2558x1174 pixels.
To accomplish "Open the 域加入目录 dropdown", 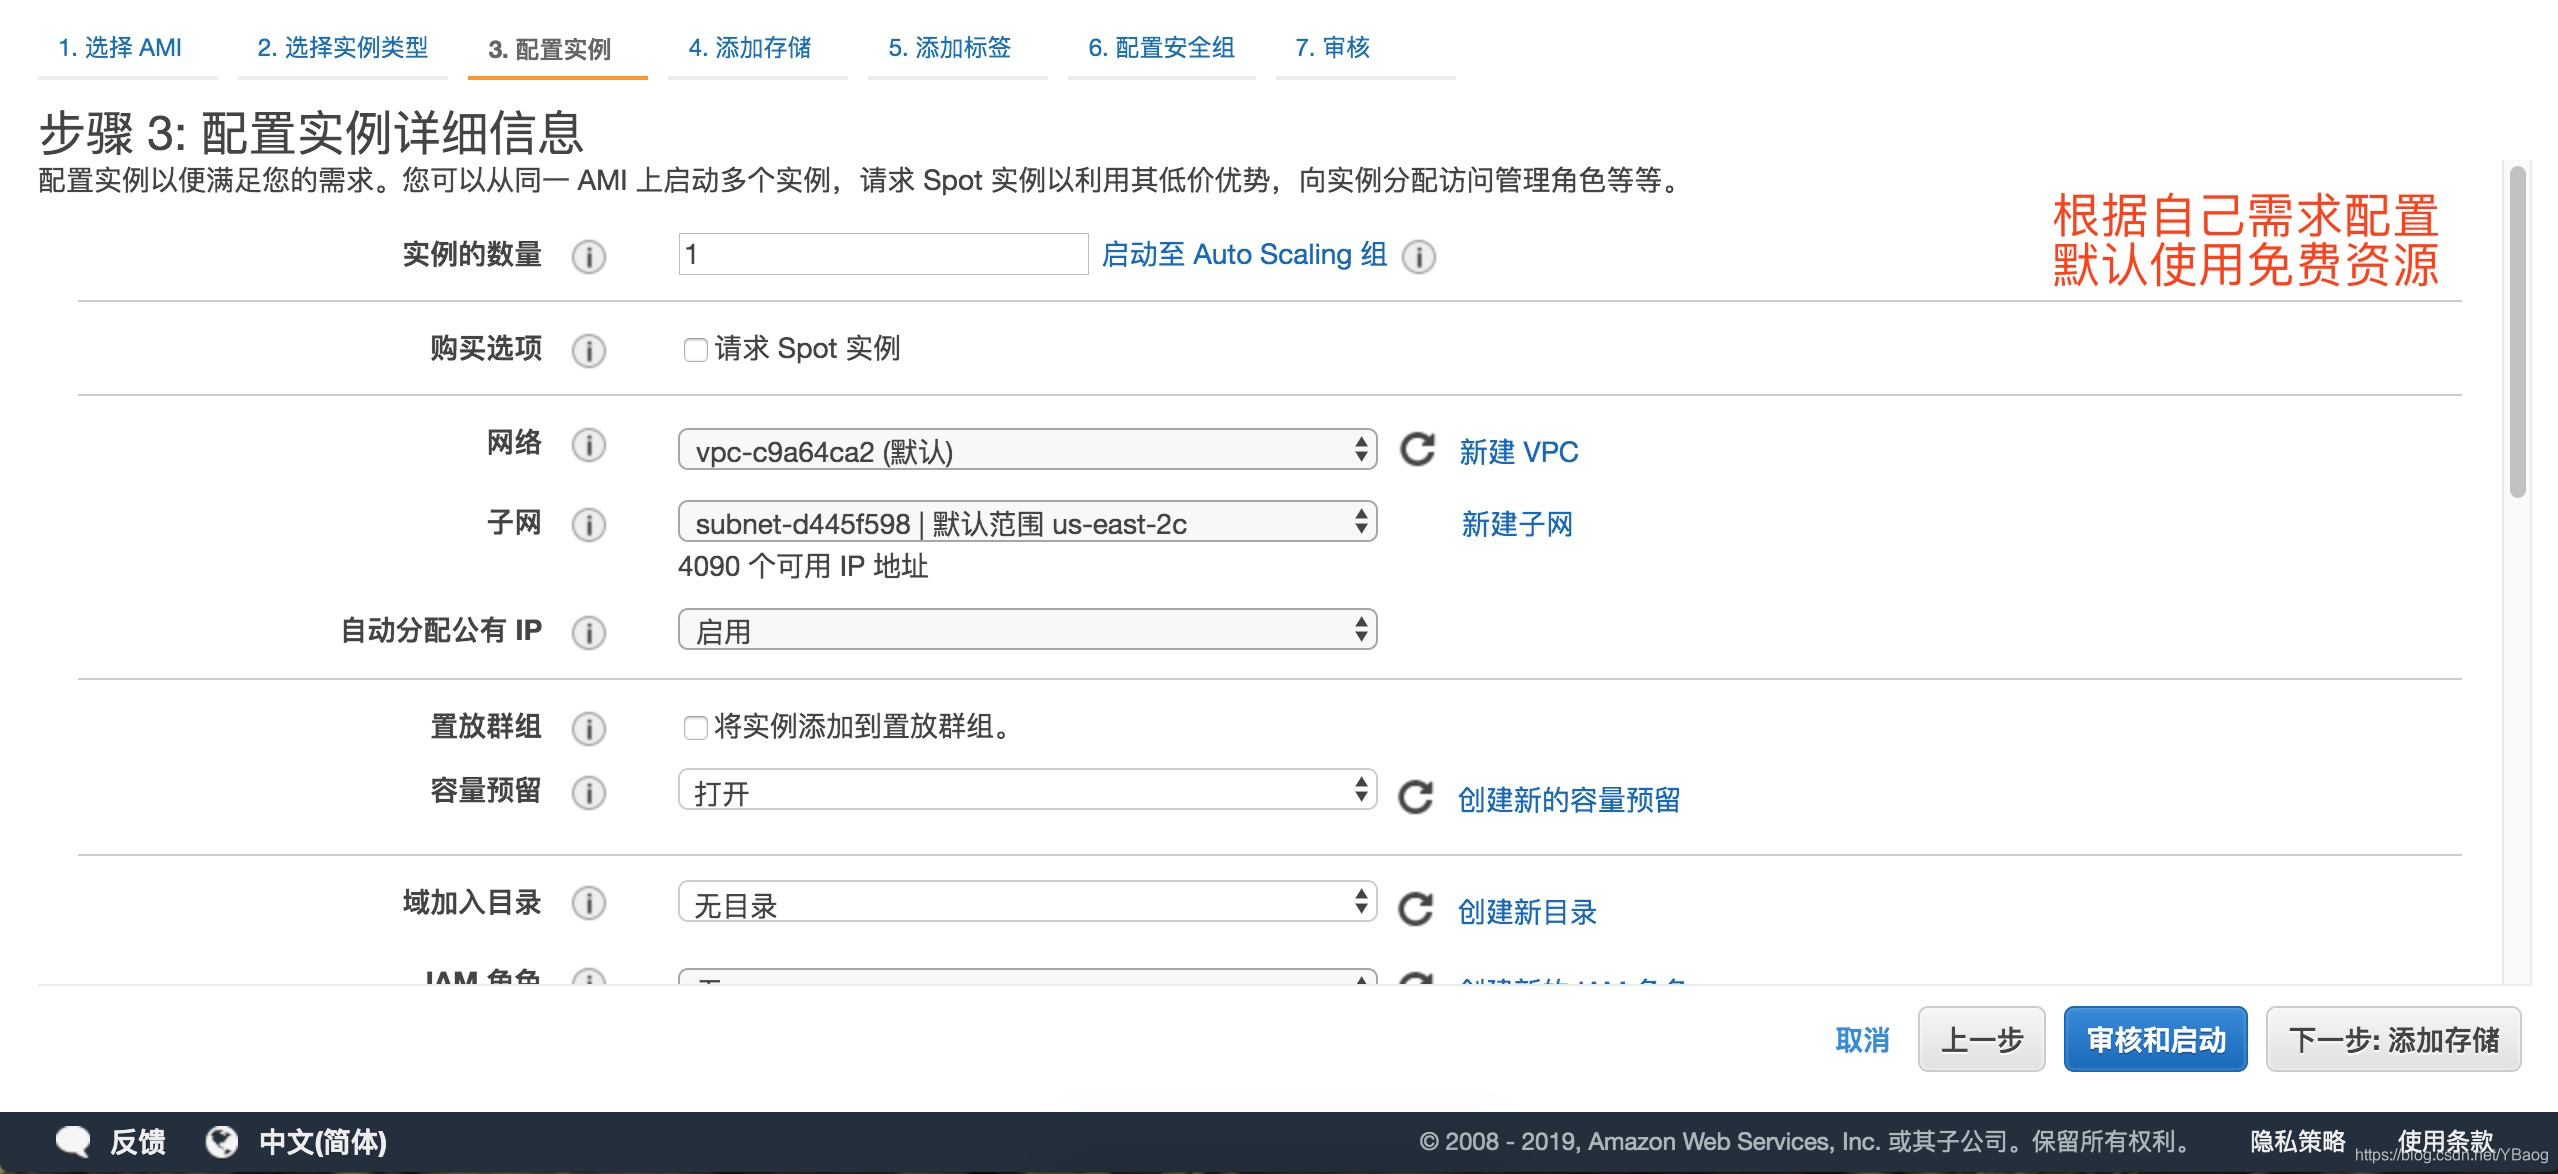I will point(1027,903).
